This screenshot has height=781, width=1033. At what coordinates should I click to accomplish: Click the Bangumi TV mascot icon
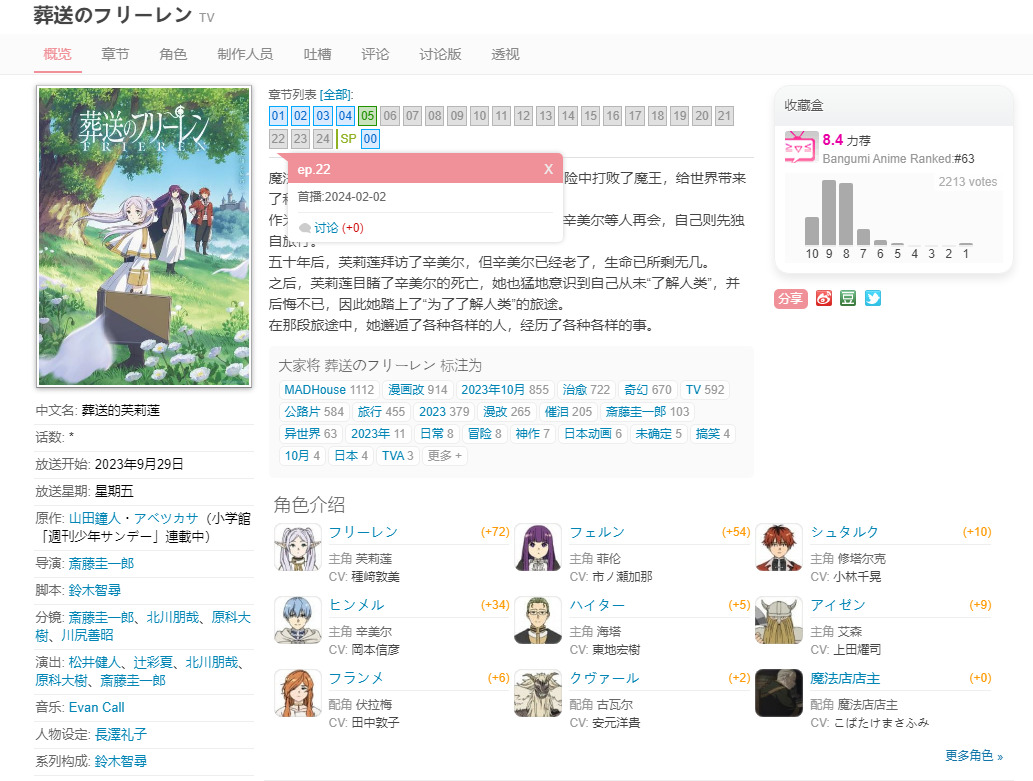800,148
